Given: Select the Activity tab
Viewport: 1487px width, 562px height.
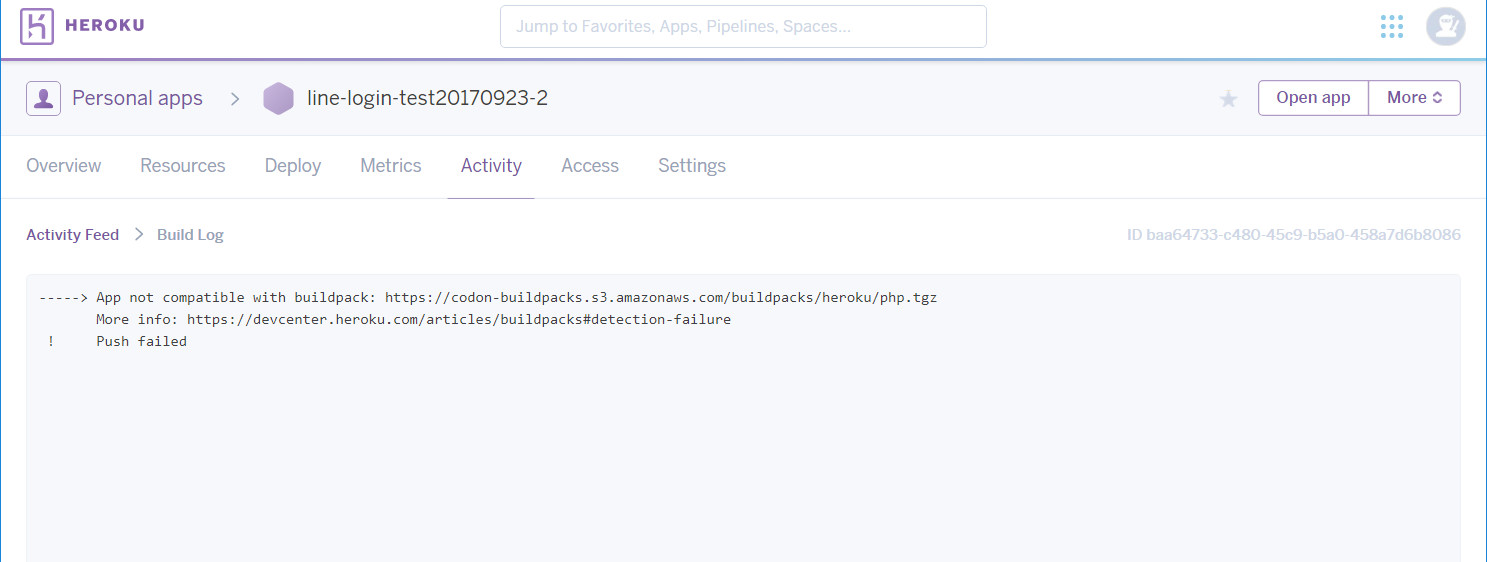Looking at the screenshot, I should (x=491, y=166).
